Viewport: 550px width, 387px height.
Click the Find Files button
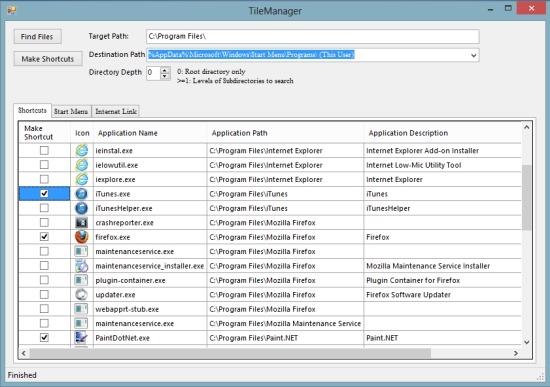click(x=37, y=36)
